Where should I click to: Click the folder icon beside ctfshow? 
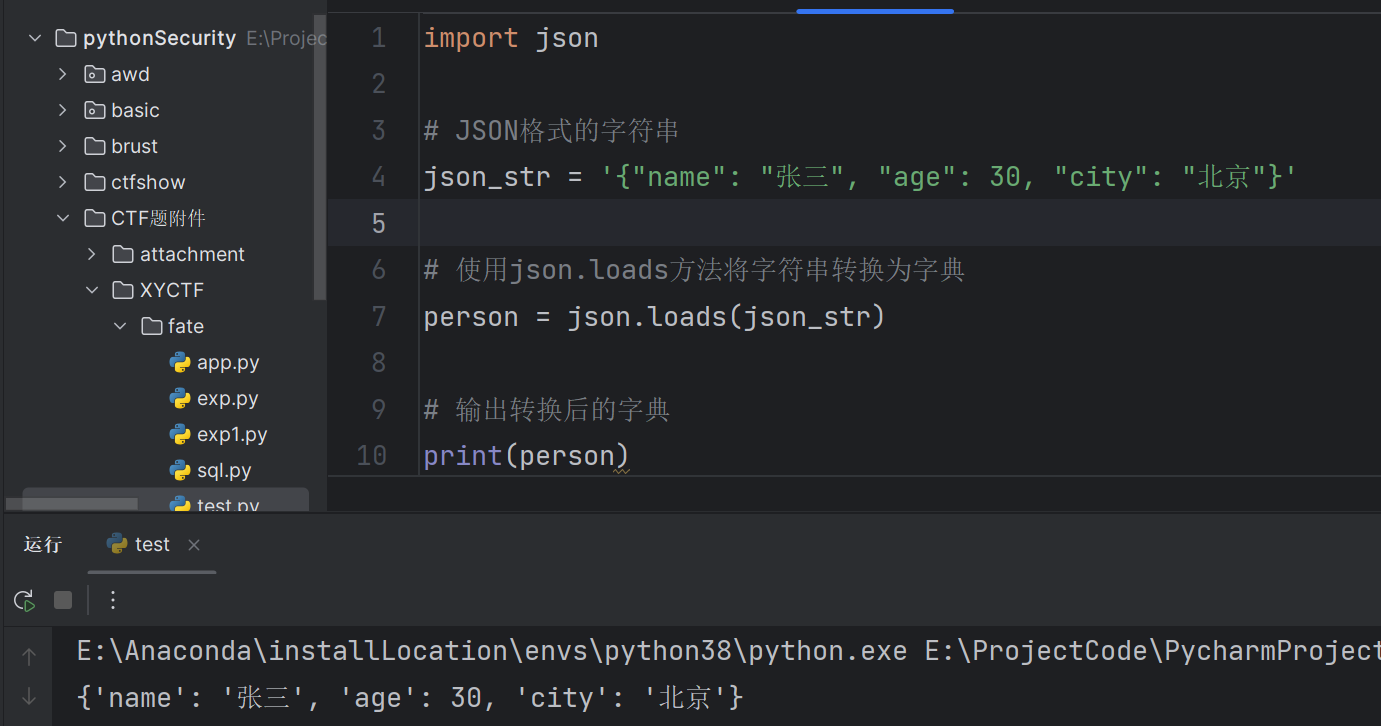pyautogui.click(x=95, y=183)
